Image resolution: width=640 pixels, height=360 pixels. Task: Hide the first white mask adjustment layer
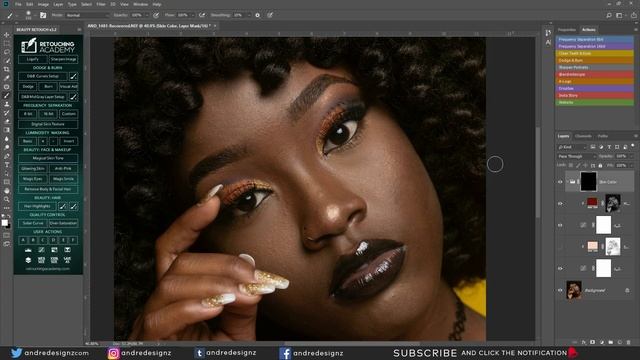point(560,225)
